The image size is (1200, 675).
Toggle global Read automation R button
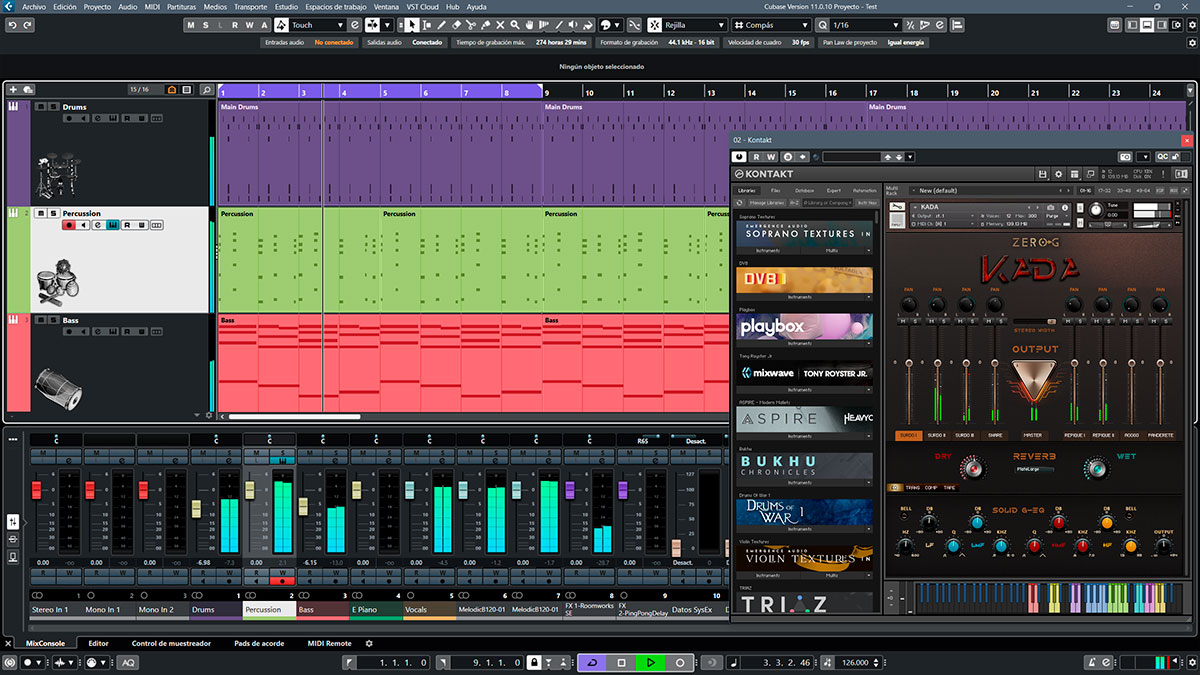[235, 25]
